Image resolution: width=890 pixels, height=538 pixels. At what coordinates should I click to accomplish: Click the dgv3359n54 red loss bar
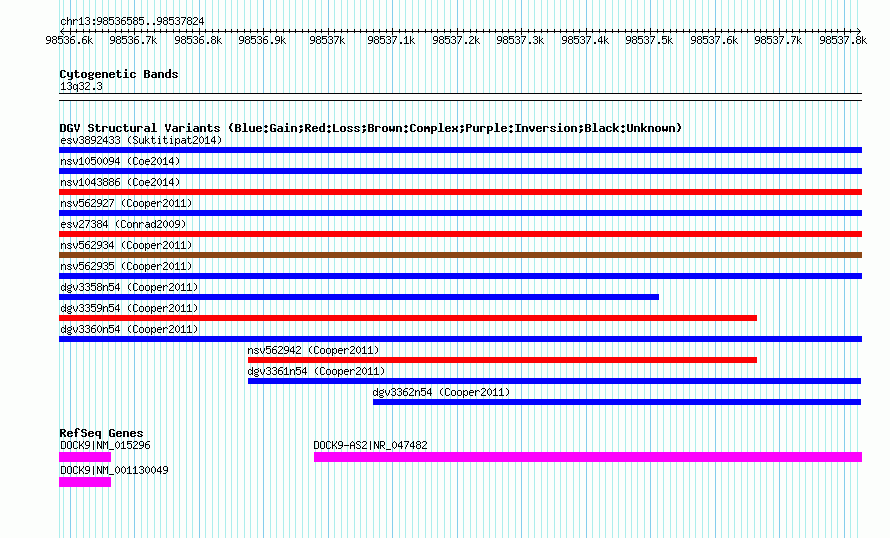coord(408,318)
